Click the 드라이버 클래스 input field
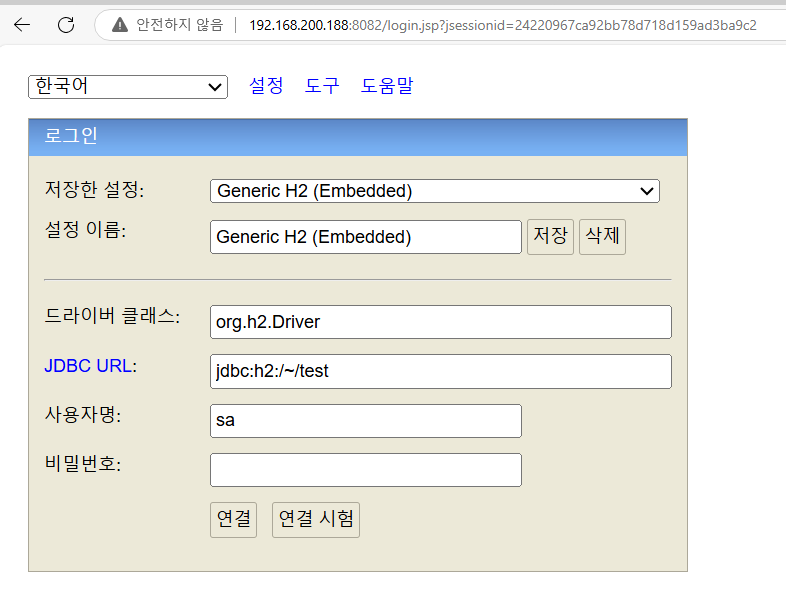 click(x=441, y=322)
